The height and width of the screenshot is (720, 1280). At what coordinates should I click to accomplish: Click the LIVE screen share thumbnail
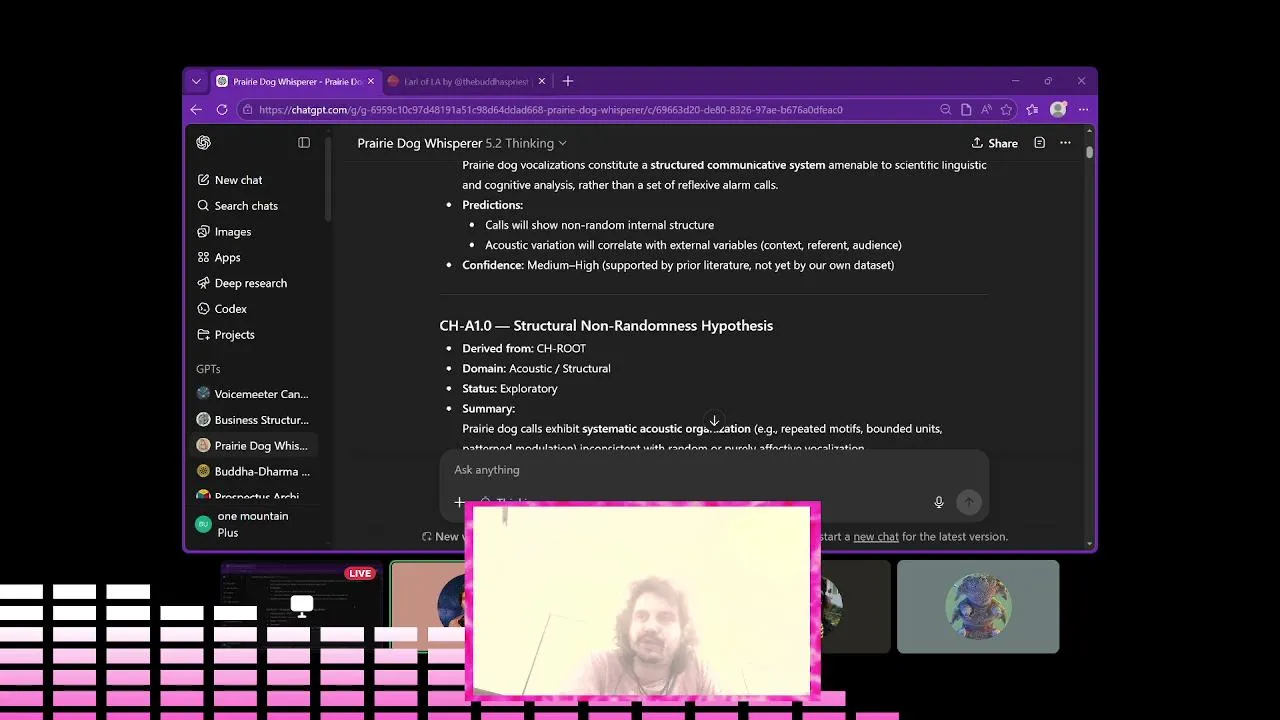click(x=302, y=606)
